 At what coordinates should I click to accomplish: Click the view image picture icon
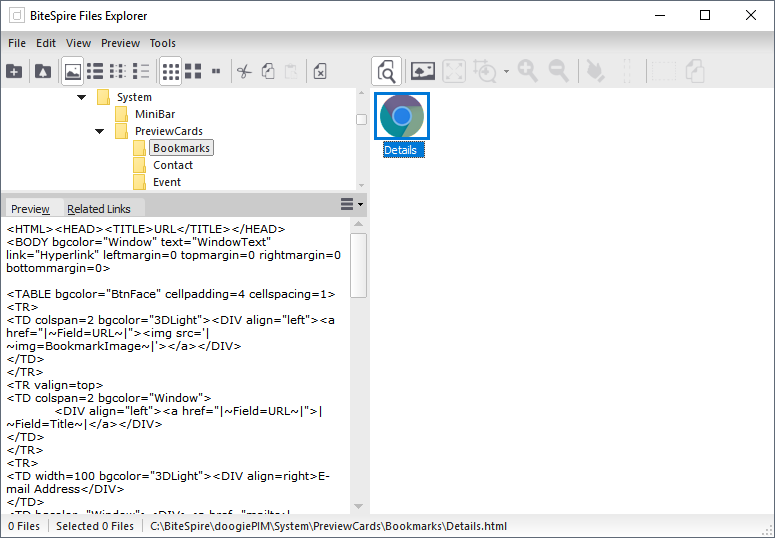click(423, 72)
